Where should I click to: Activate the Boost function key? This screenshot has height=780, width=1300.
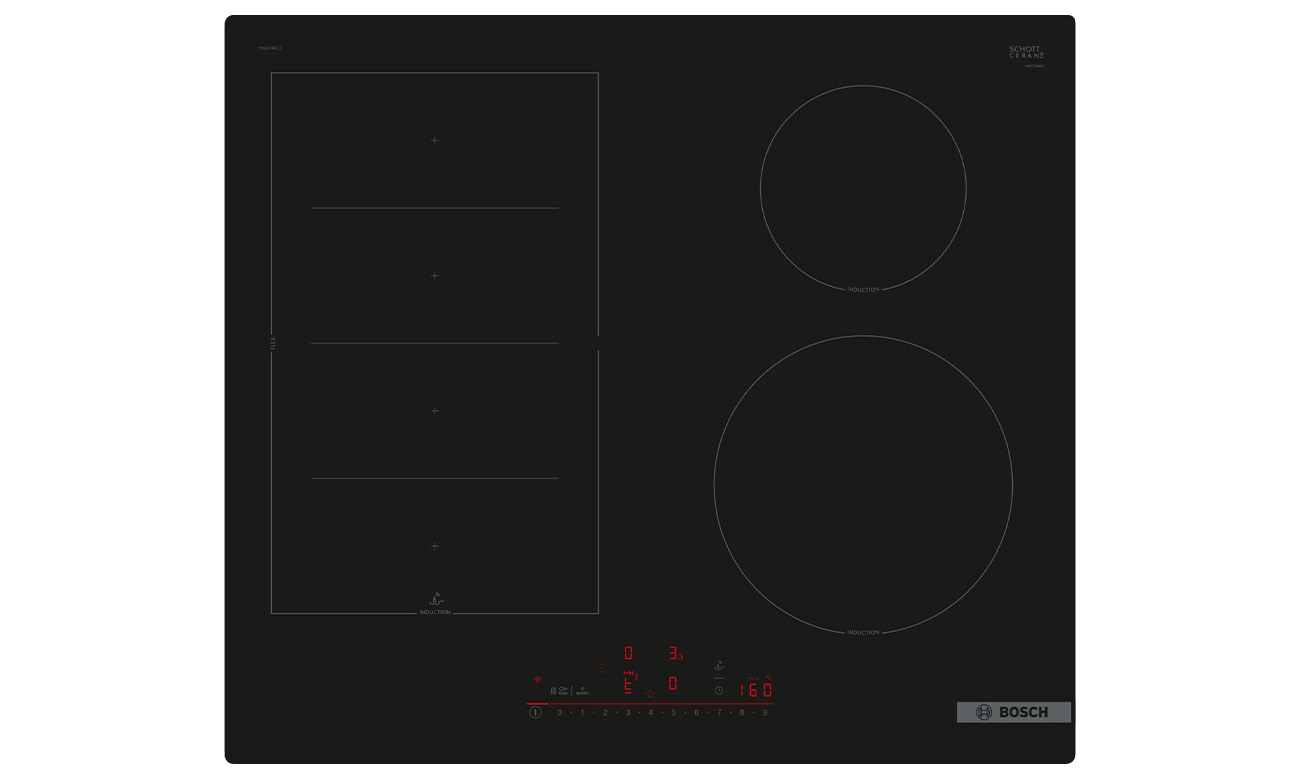[582, 690]
